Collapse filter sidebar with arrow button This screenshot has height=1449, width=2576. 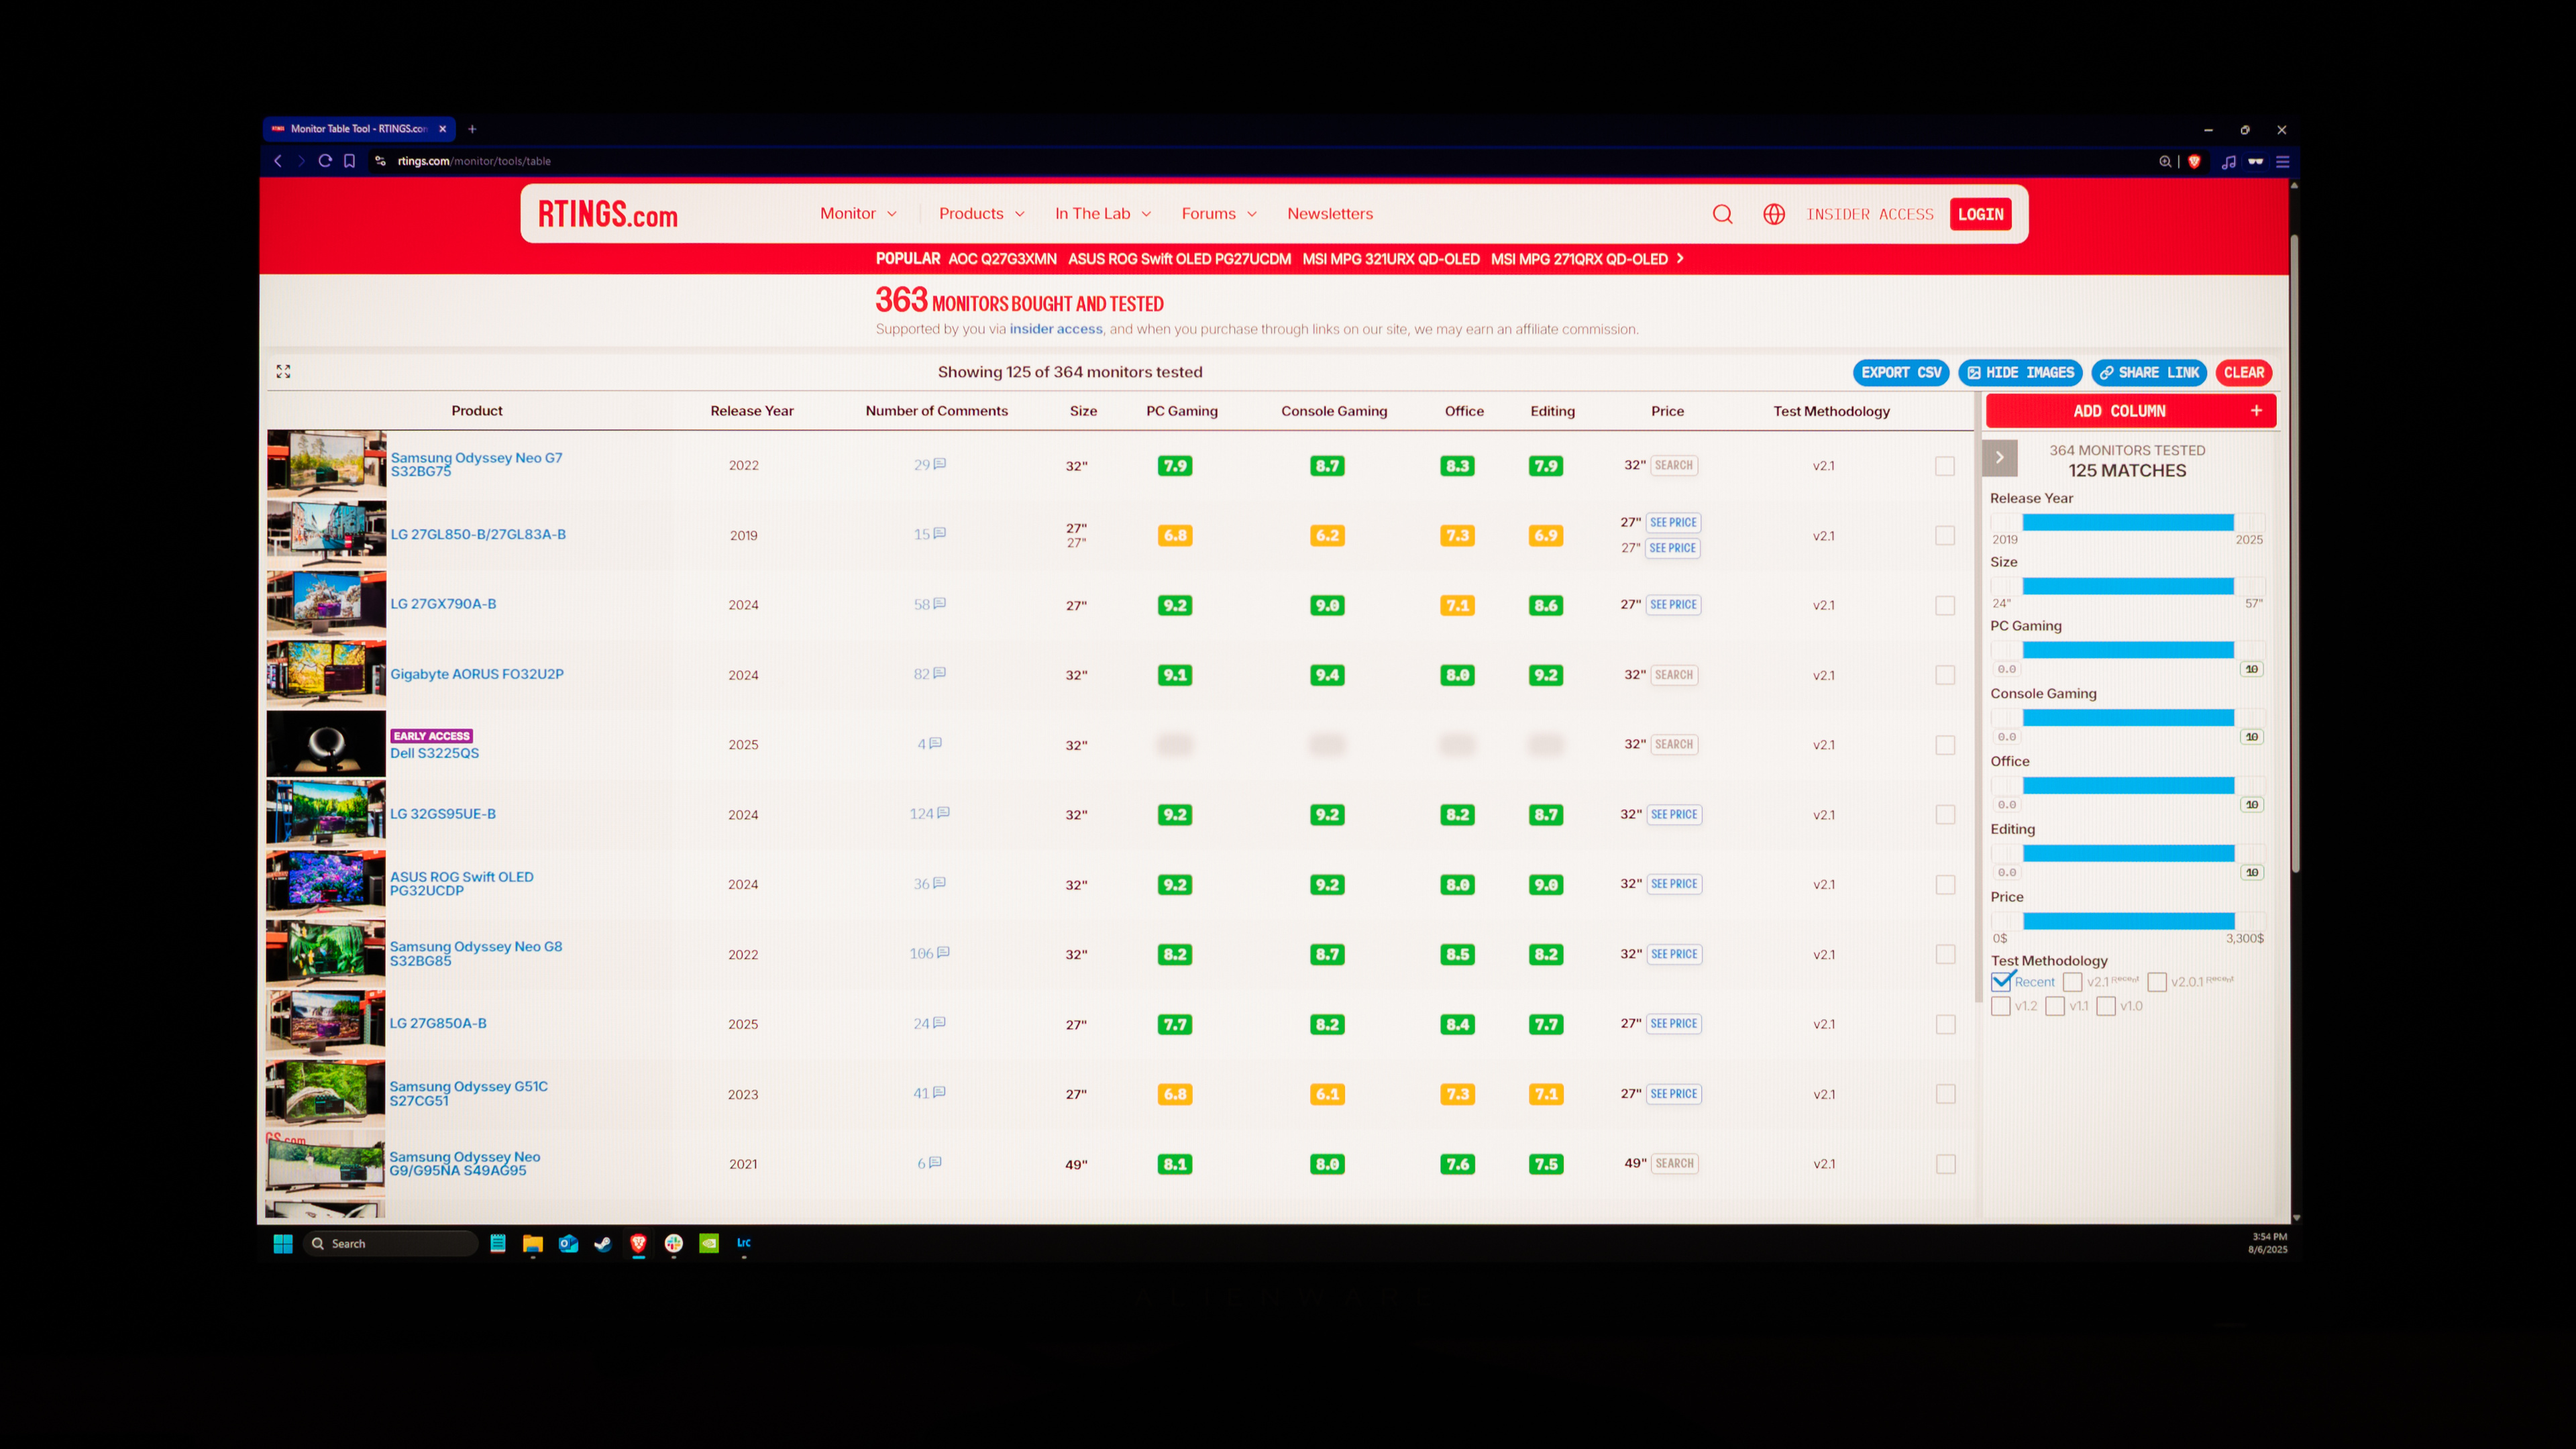(1999, 458)
